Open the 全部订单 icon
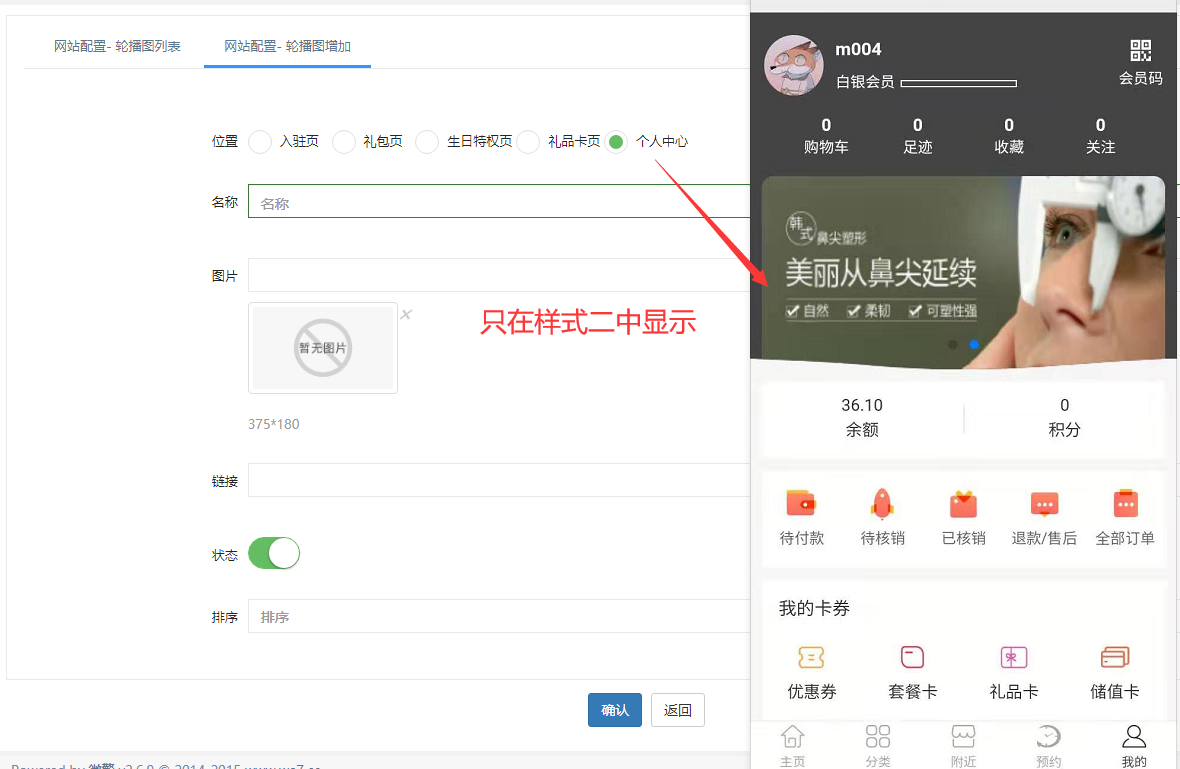The image size is (1180, 769). [1125, 503]
